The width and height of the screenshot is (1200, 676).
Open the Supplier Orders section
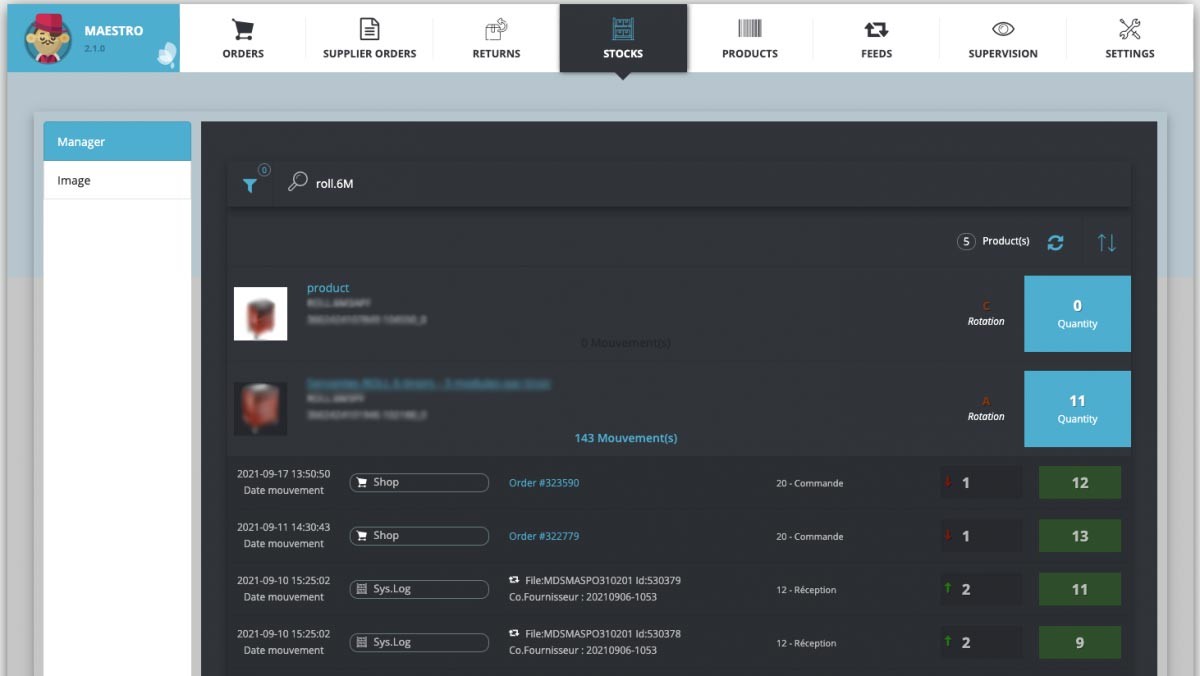[x=369, y=39]
